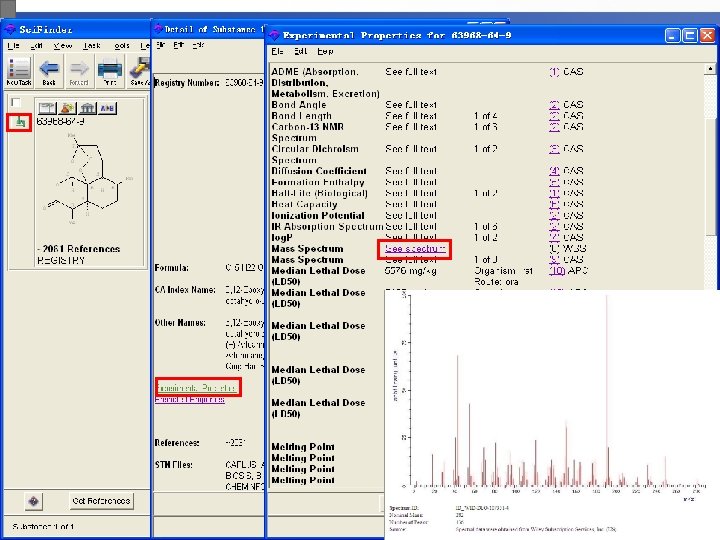Open File menu in Experimental Properties window
Screen dimensions: 720x540
pos(277,51)
